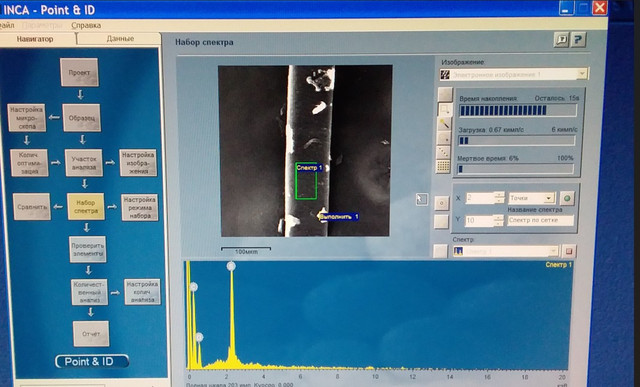Click the Выполнить 1 label on the image
This screenshot has height=387, width=640.
(338, 216)
